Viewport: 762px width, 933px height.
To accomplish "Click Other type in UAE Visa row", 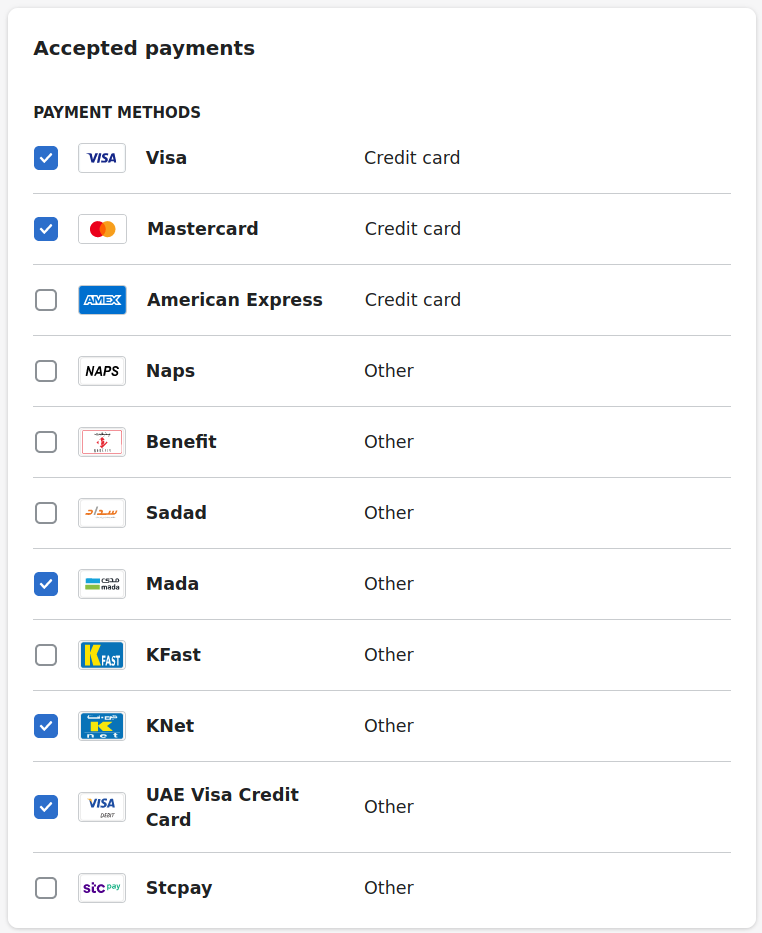I will pos(389,807).
